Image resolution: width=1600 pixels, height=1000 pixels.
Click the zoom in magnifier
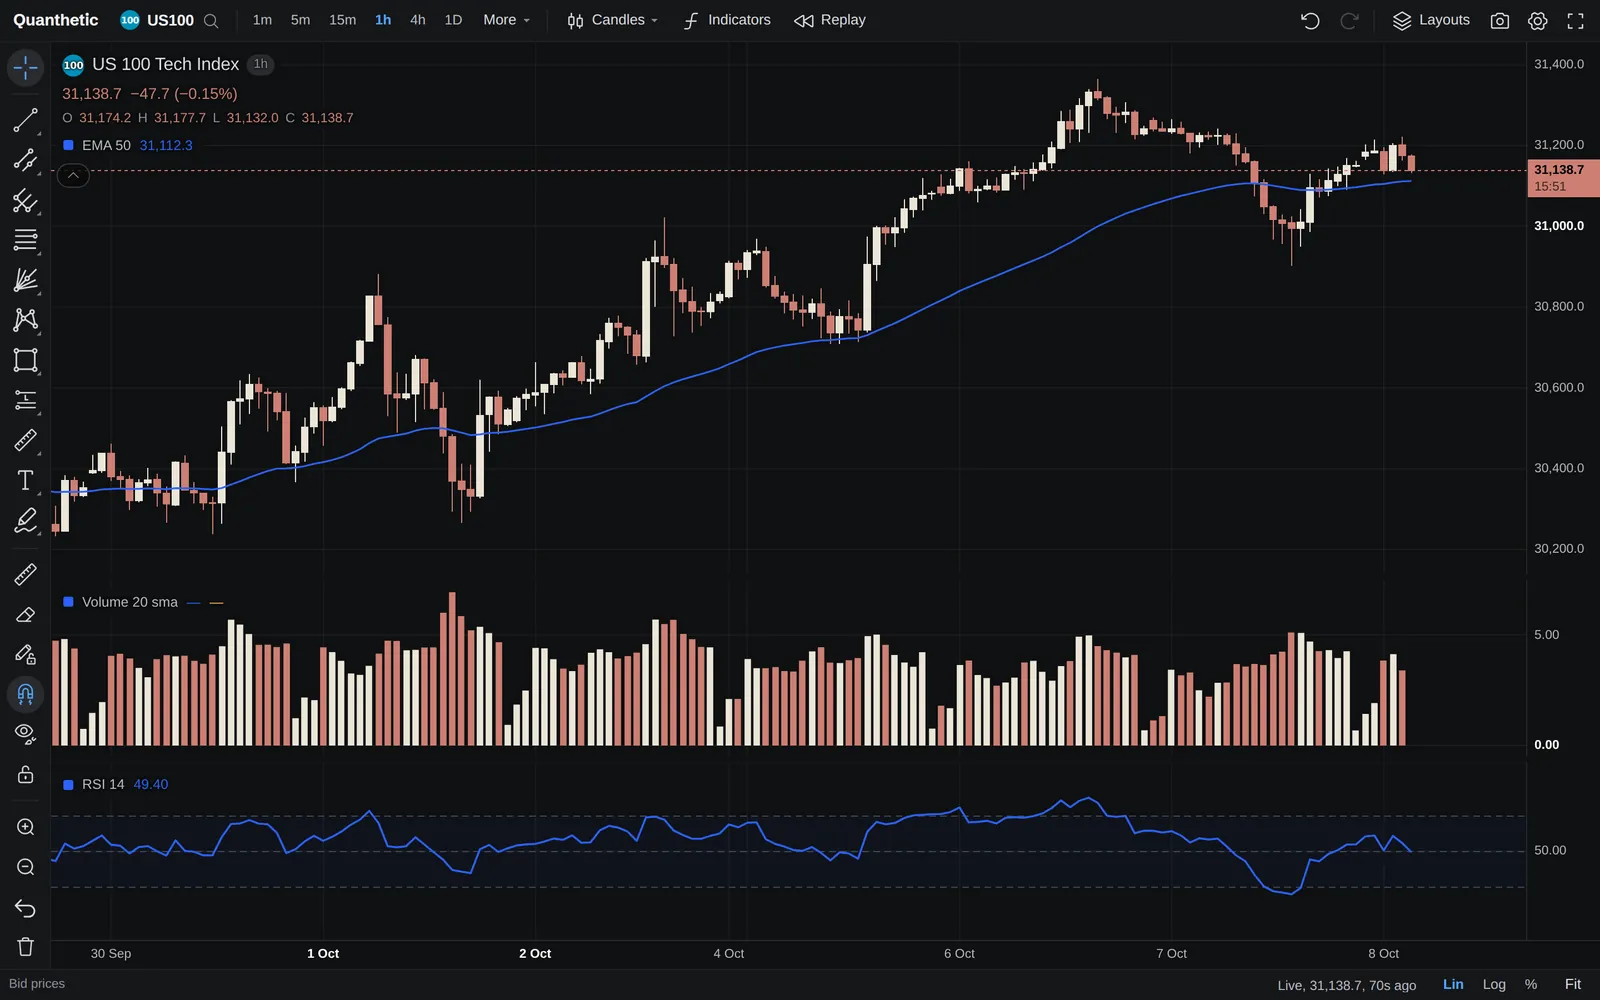[x=25, y=827]
